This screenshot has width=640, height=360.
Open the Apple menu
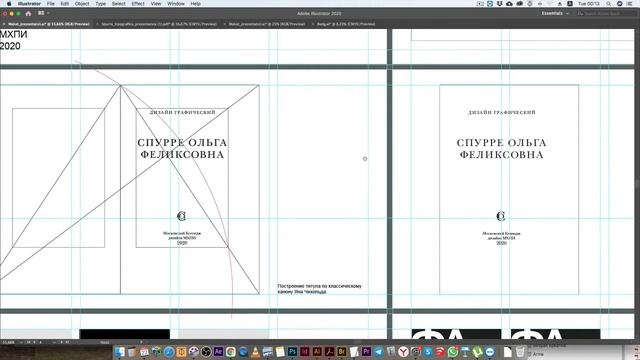click(9, 4)
